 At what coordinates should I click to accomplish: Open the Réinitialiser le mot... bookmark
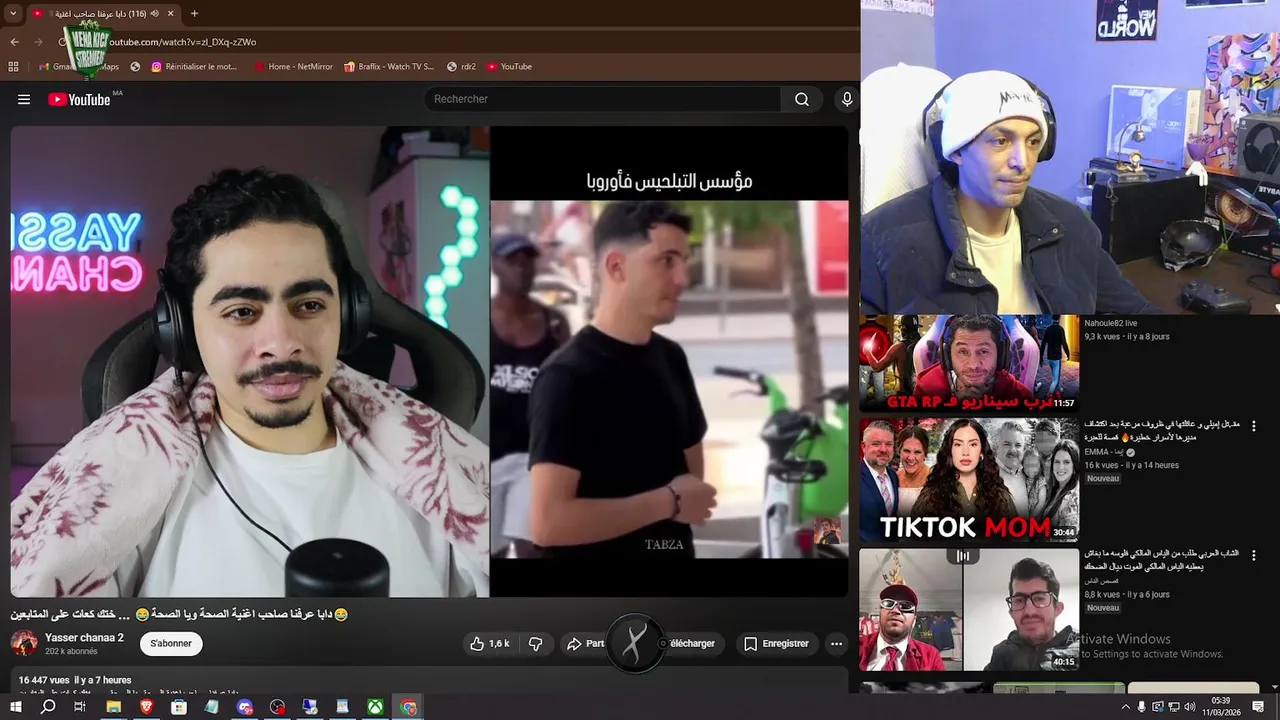click(x=195, y=67)
